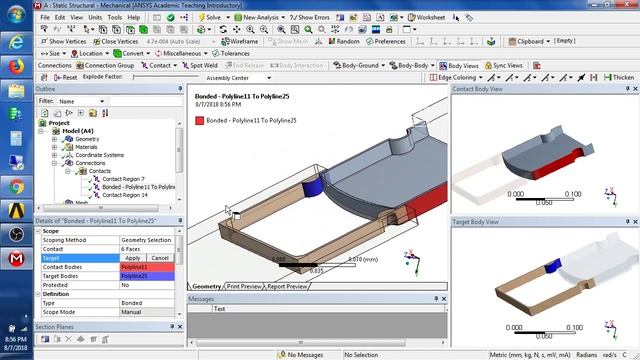Pin the Outline panel
The height and width of the screenshot is (360, 640).
click(180, 89)
